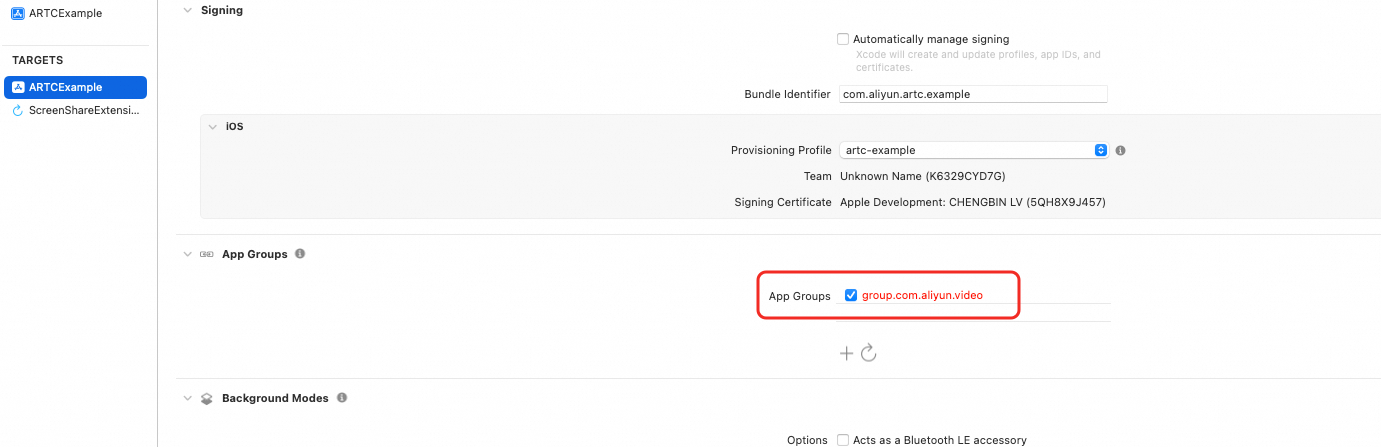The height and width of the screenshot is (447, 1381).
Task: Click info icon beside Background Modes header
Action: (342, 398)
